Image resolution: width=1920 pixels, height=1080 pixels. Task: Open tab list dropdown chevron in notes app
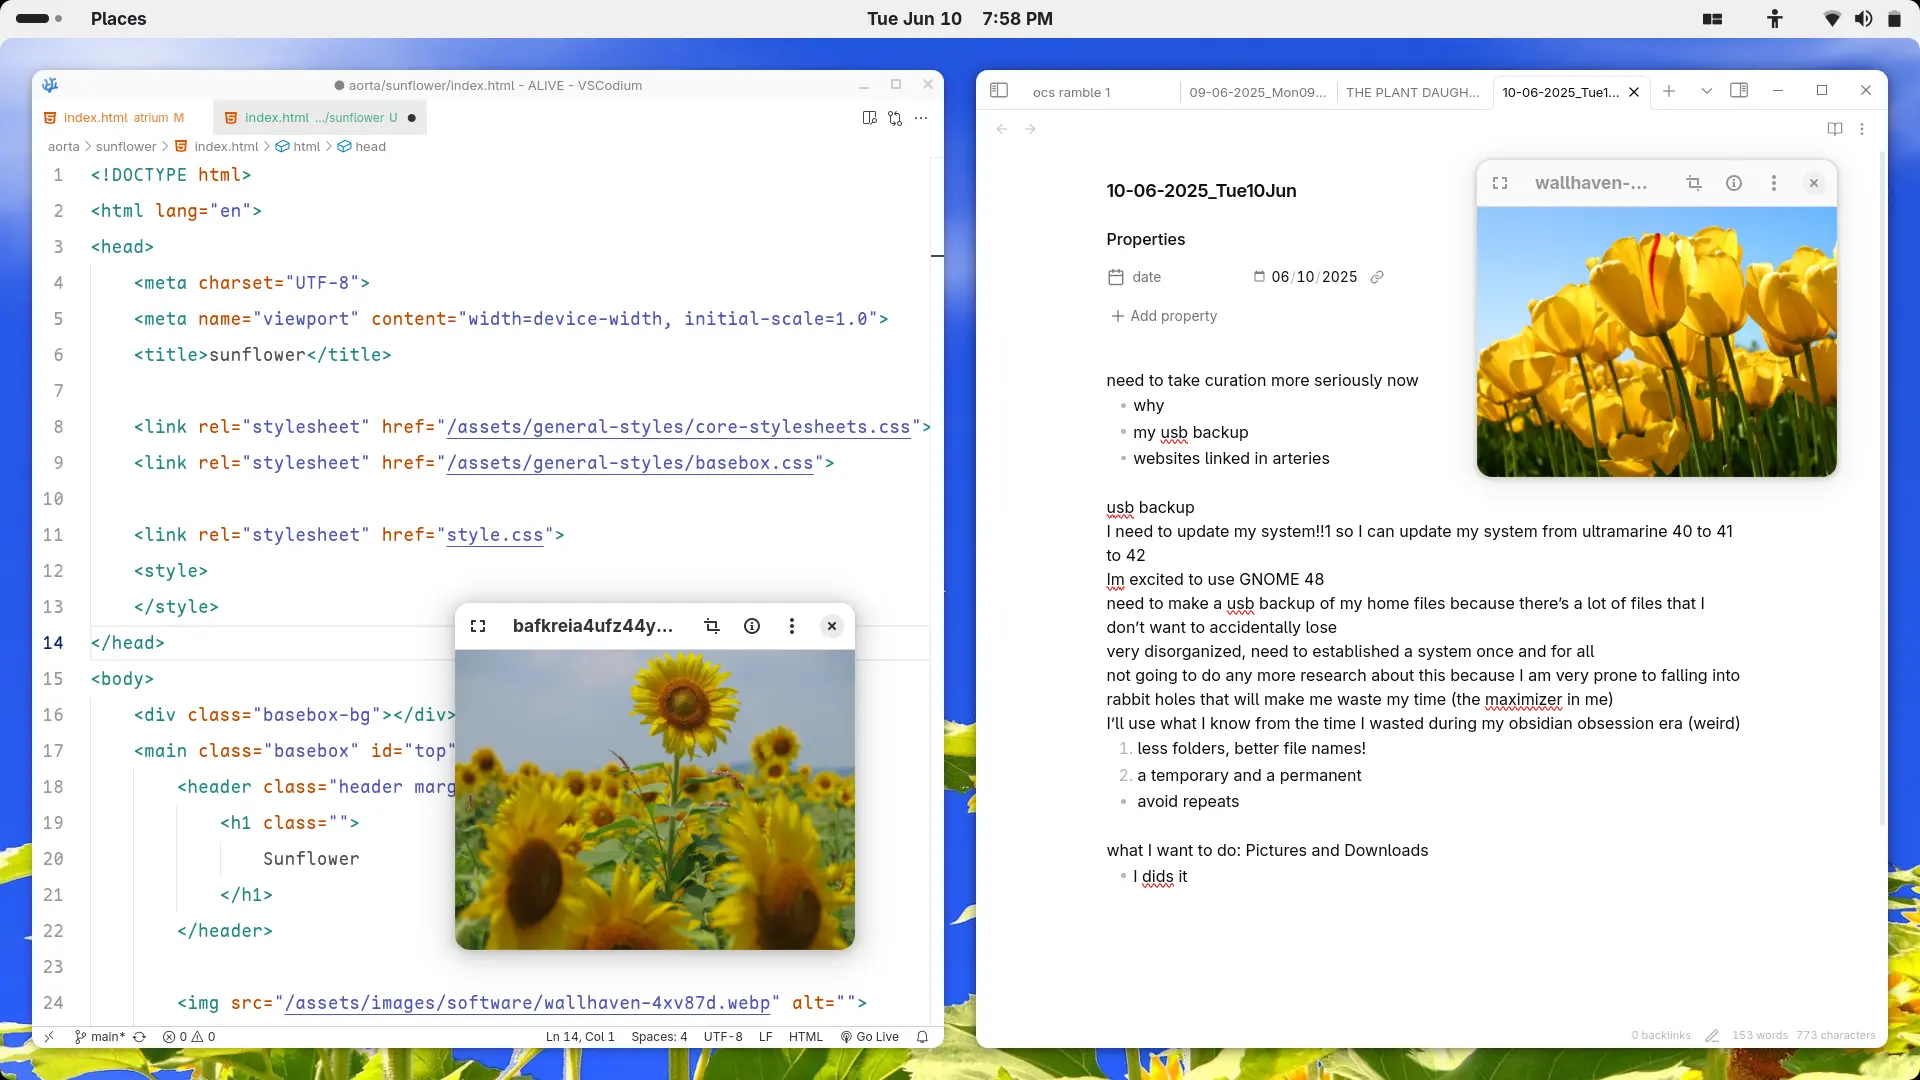click(1707, 91)
